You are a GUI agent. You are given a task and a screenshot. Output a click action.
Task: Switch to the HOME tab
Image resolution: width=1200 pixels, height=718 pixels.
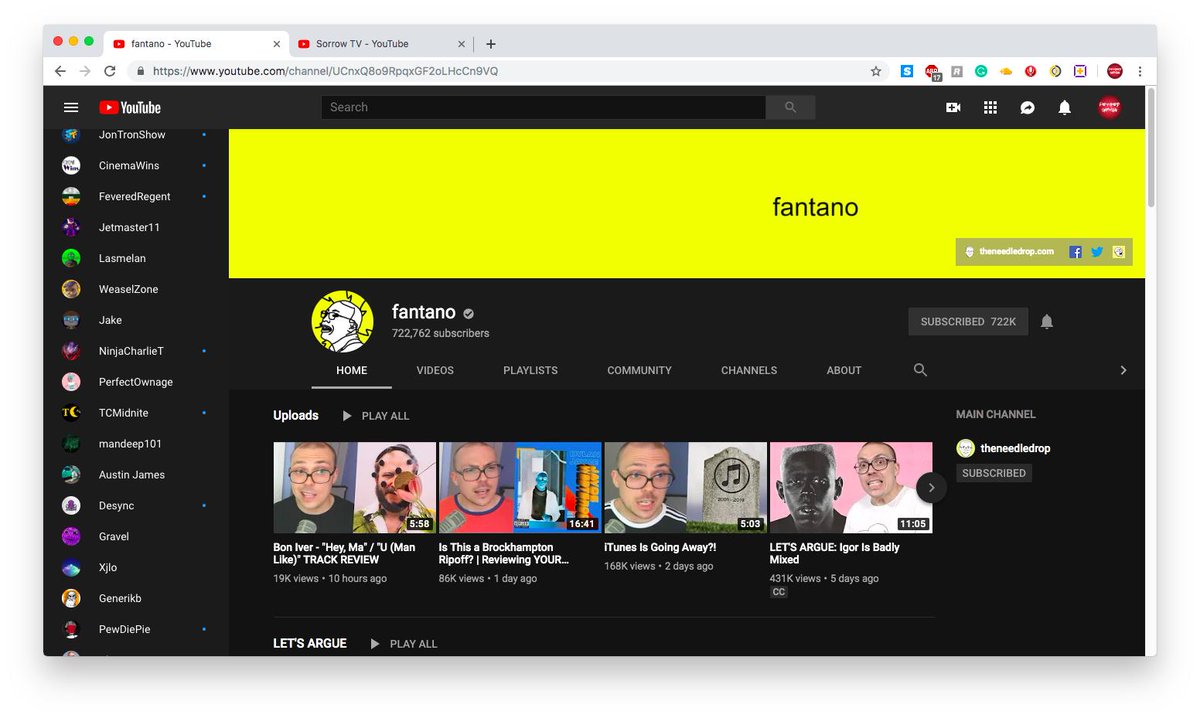(x=351, y=370)
